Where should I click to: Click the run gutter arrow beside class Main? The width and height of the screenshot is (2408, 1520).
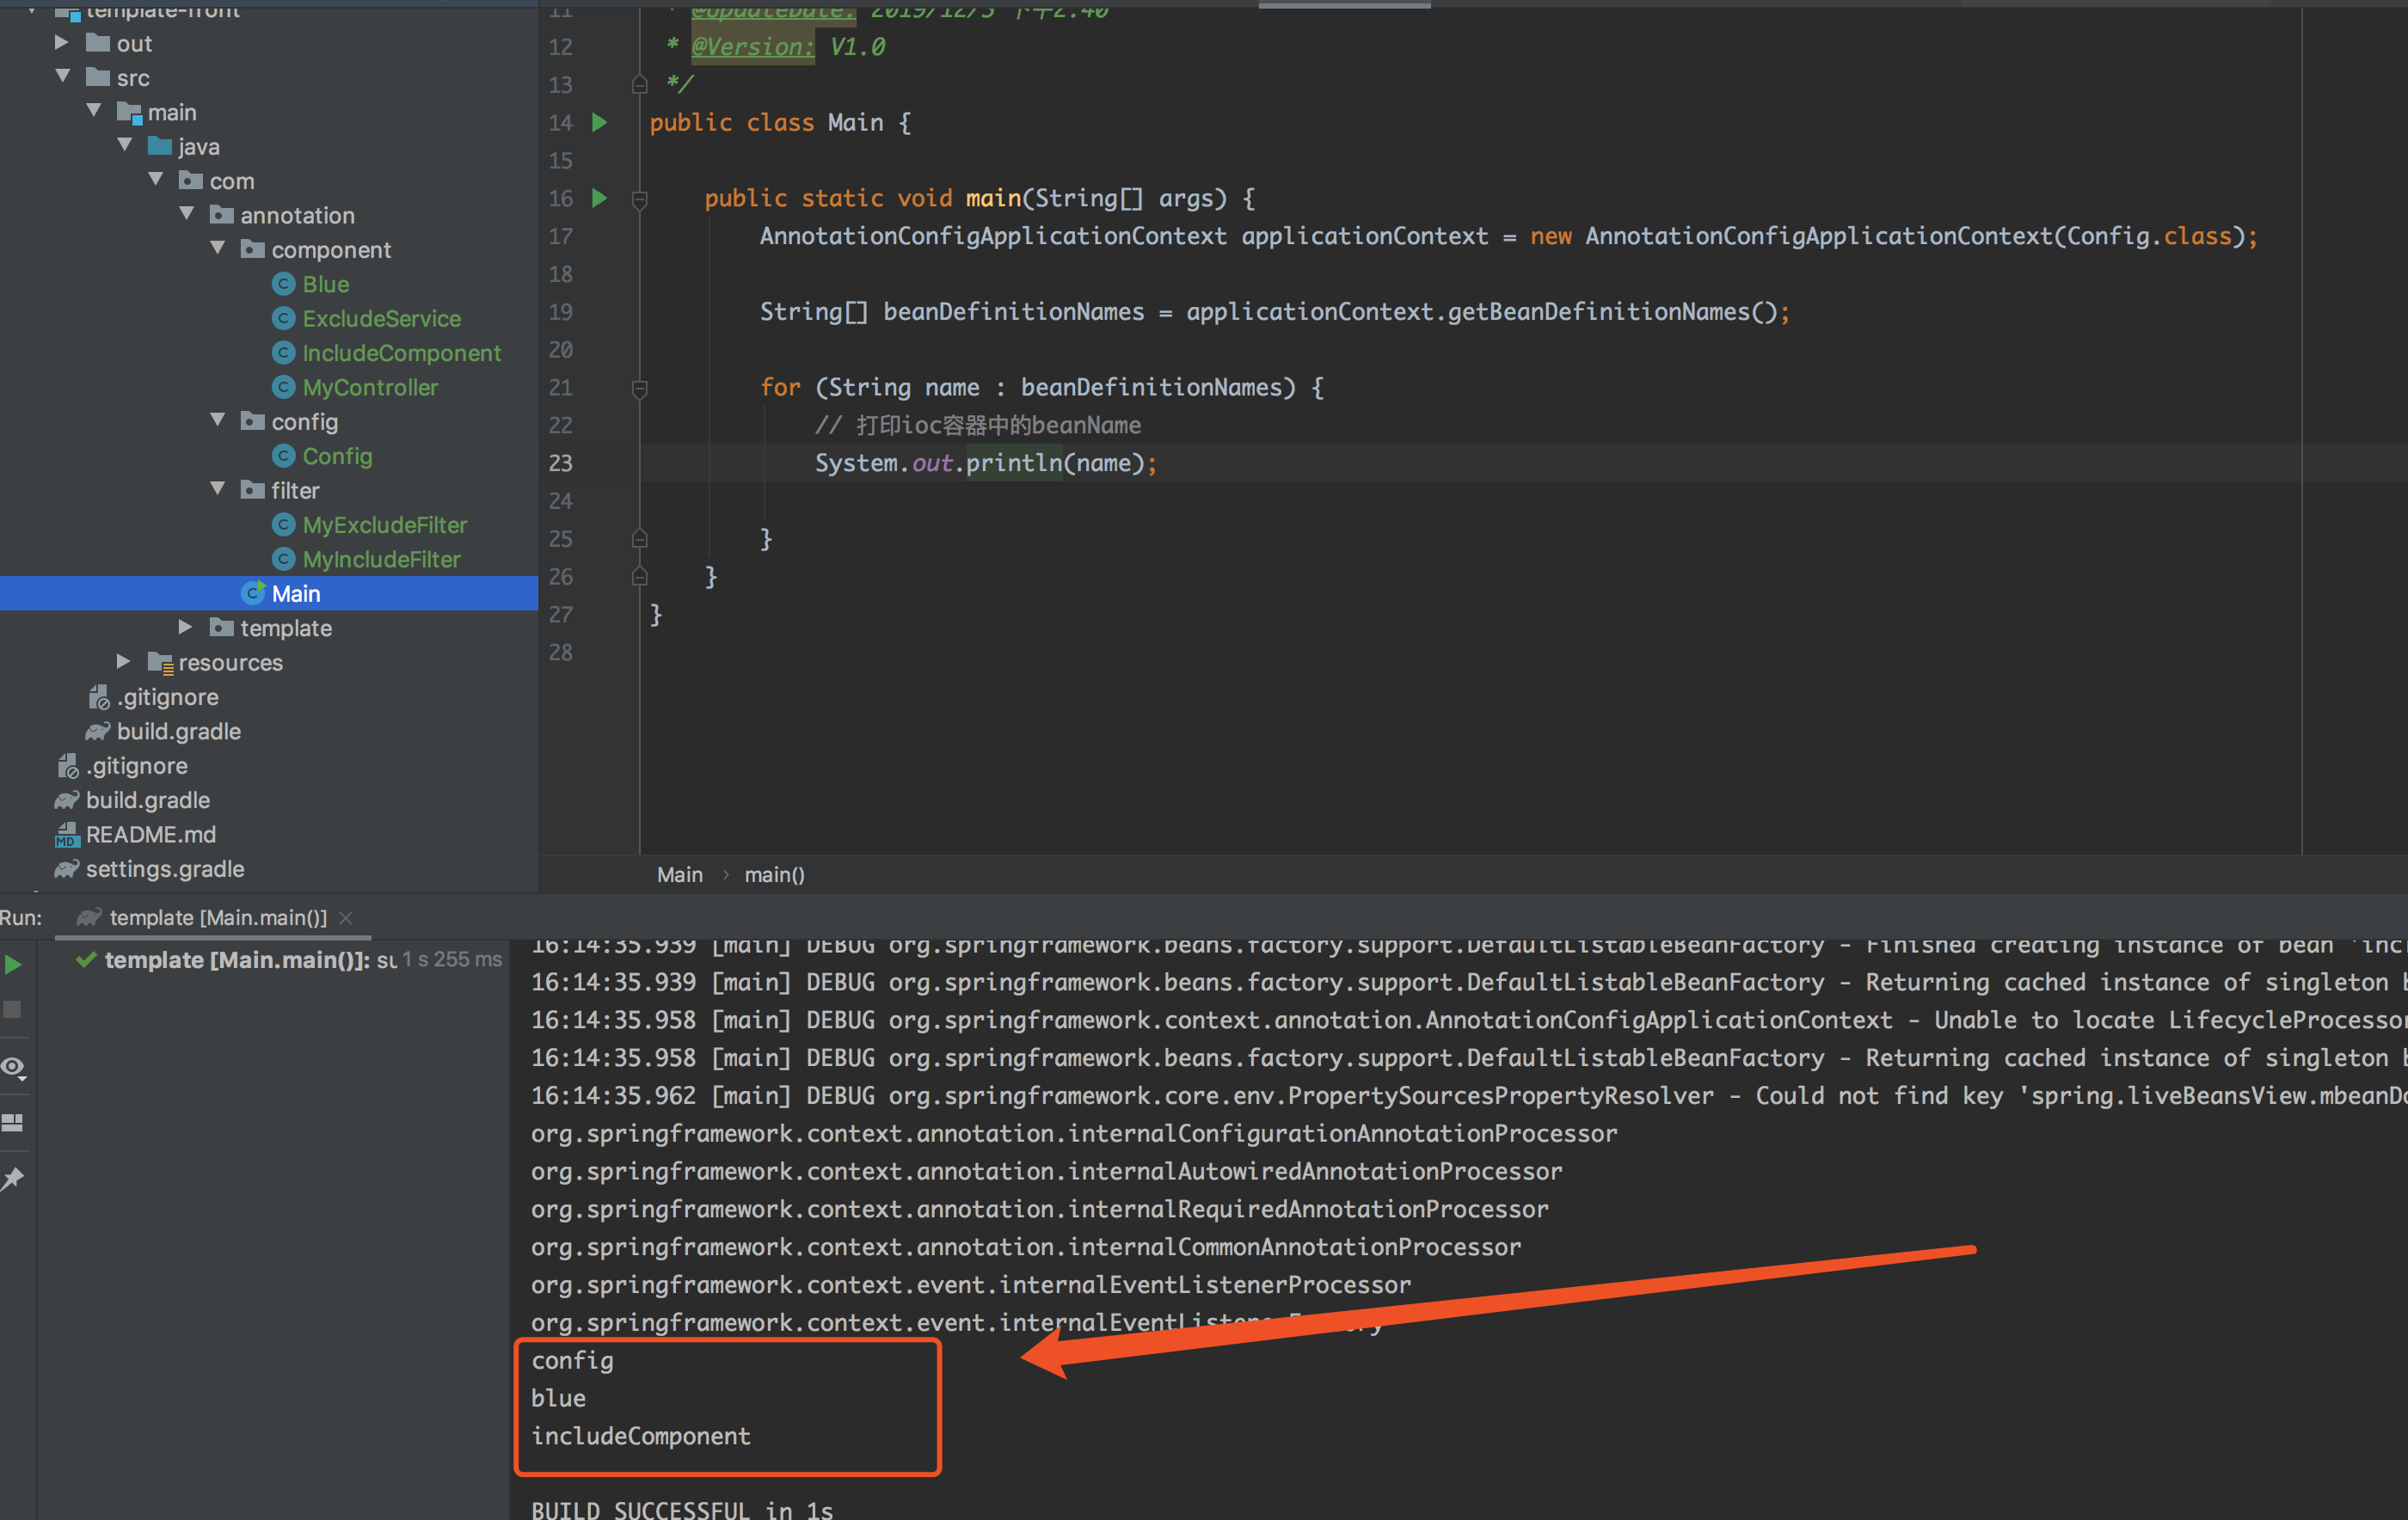(599, 123)
